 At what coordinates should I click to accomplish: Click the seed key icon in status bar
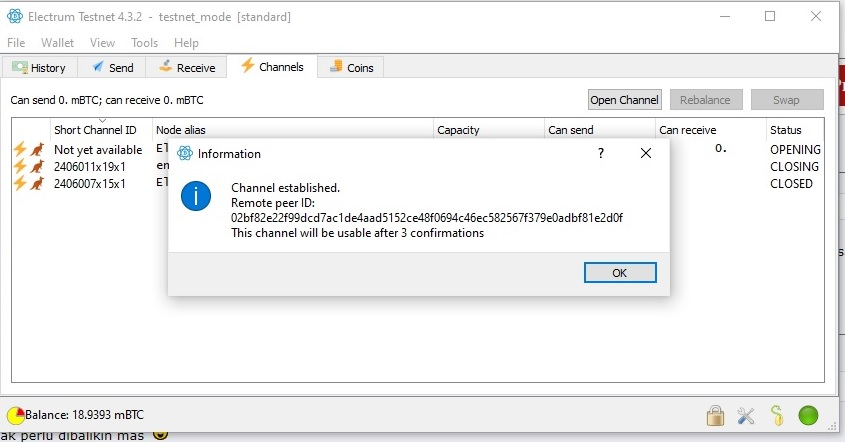(x=777, y=415)
